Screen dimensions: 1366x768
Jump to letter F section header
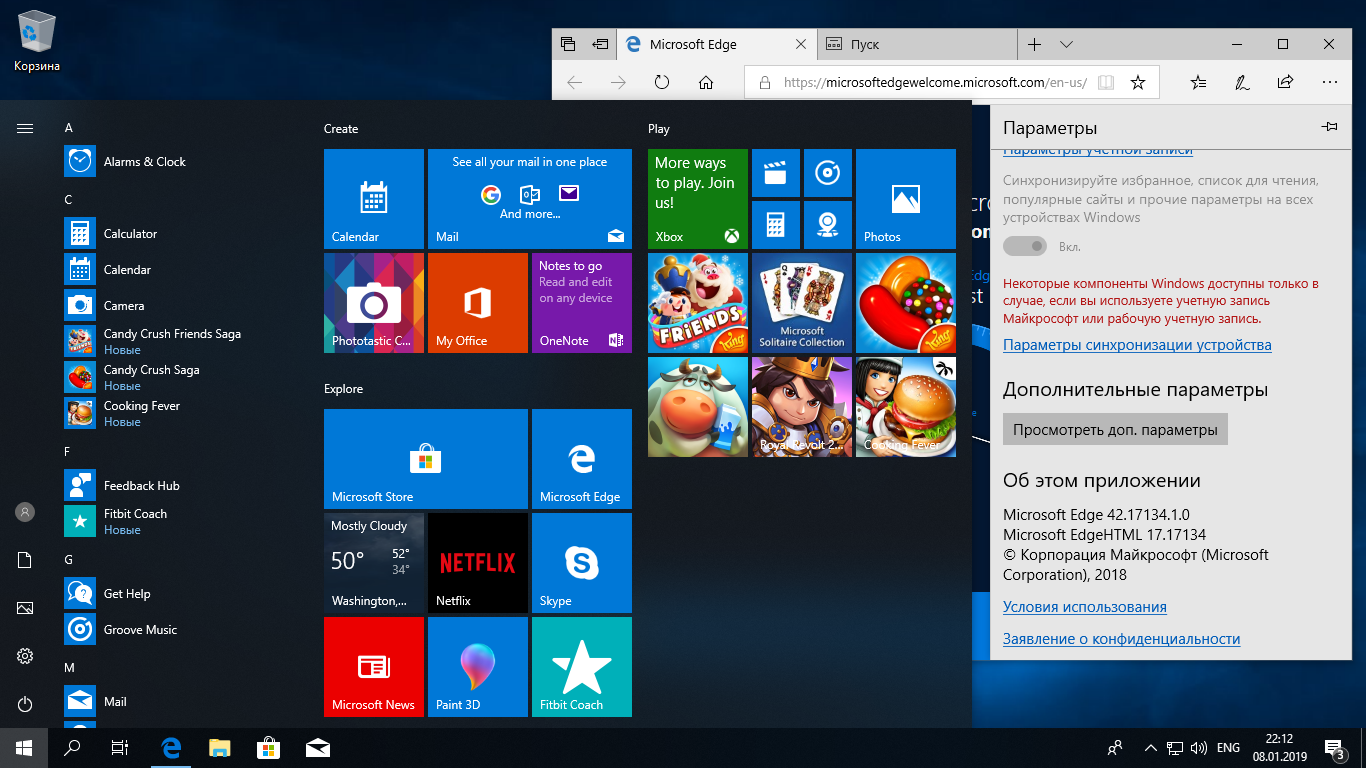pos(68,452)
